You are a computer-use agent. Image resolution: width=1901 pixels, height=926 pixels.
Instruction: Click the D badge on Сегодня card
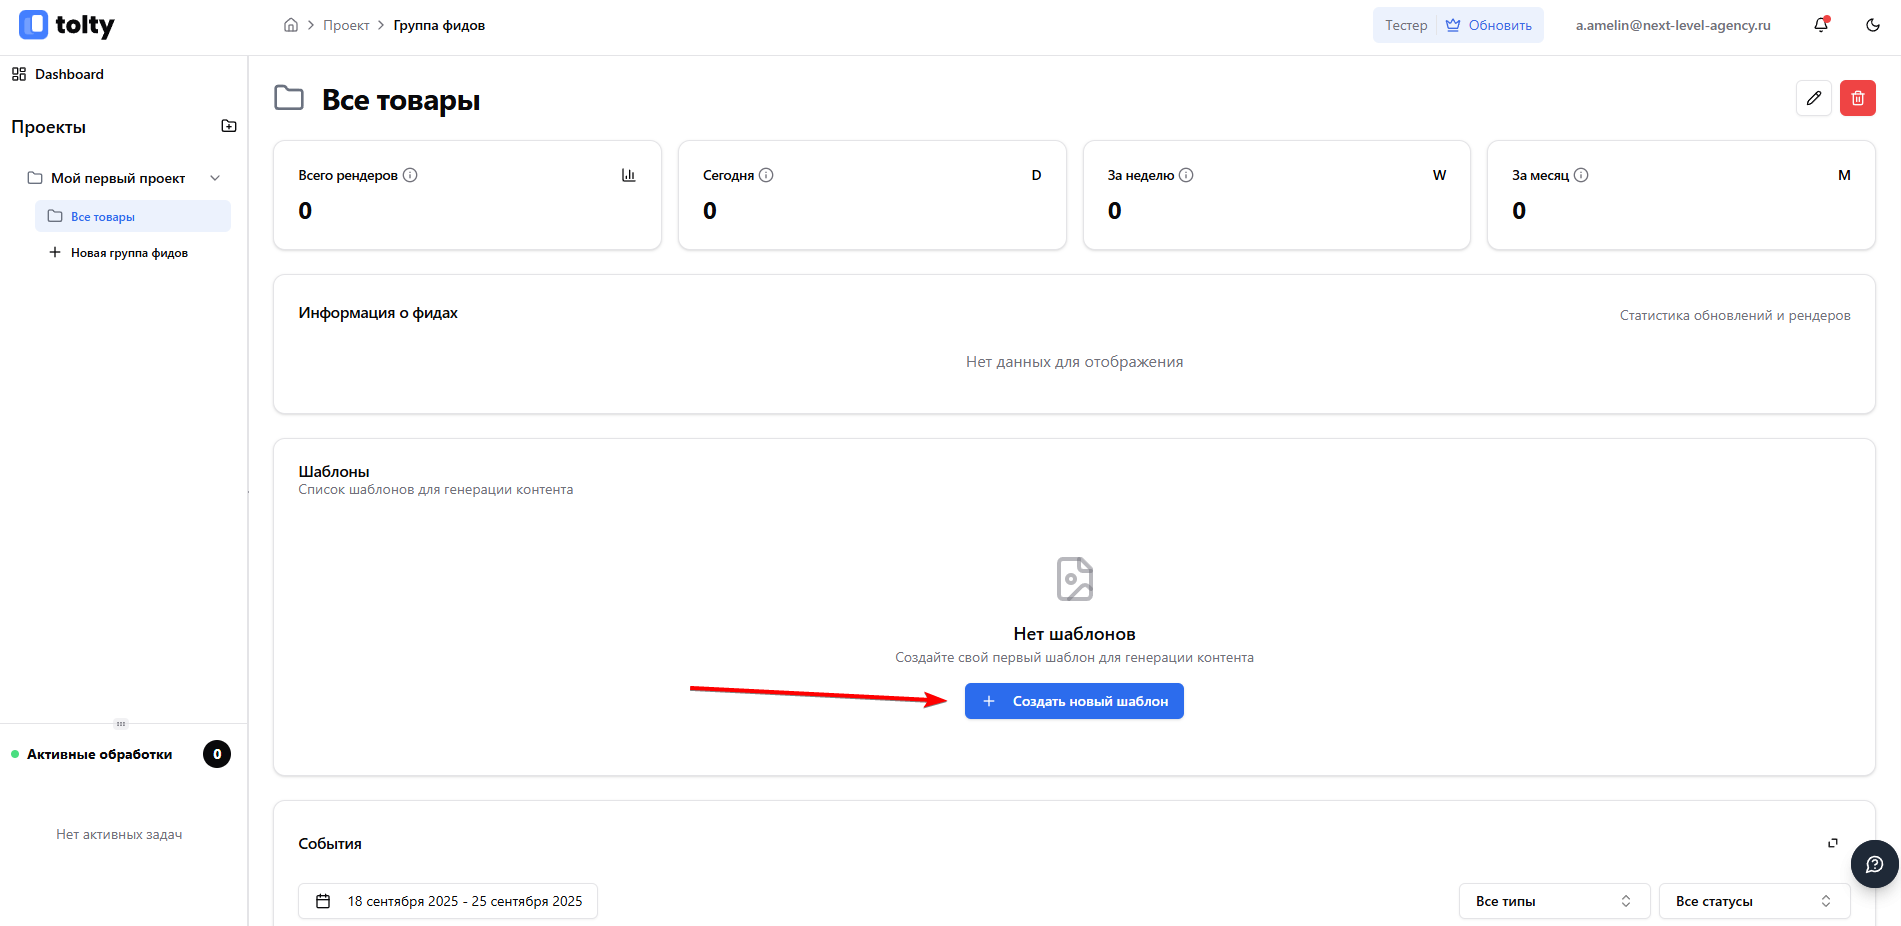click(1036, 175)
